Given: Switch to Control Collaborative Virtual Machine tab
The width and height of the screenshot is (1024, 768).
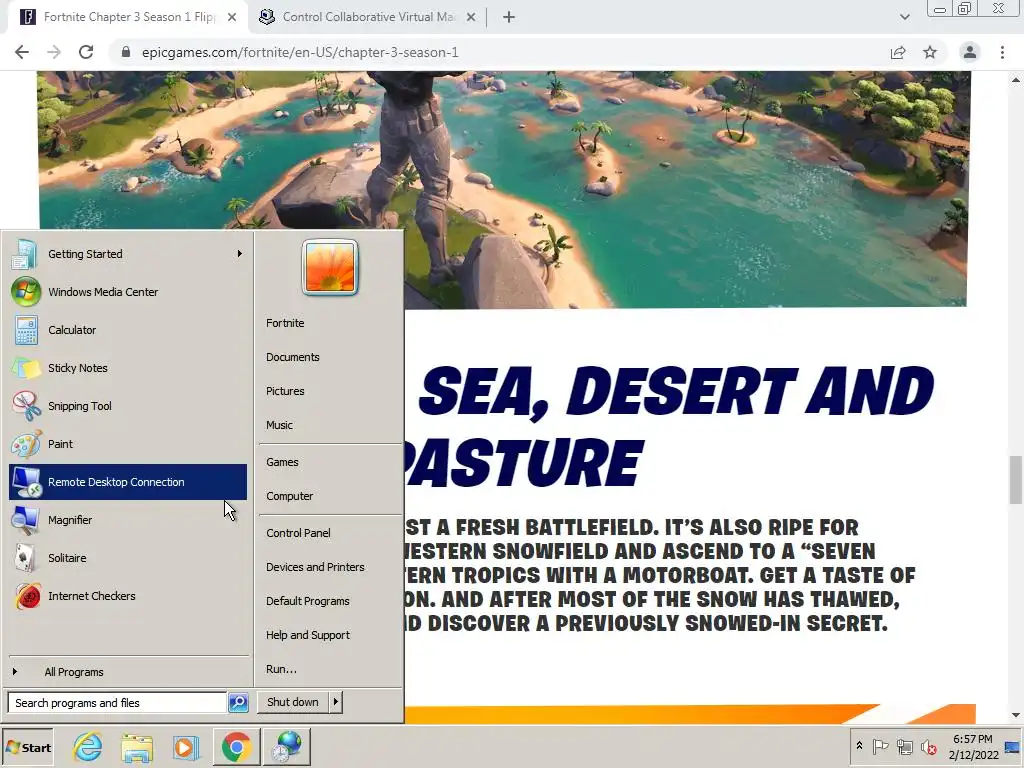Looking at the screenshot, I should click(x=368, y=17).
